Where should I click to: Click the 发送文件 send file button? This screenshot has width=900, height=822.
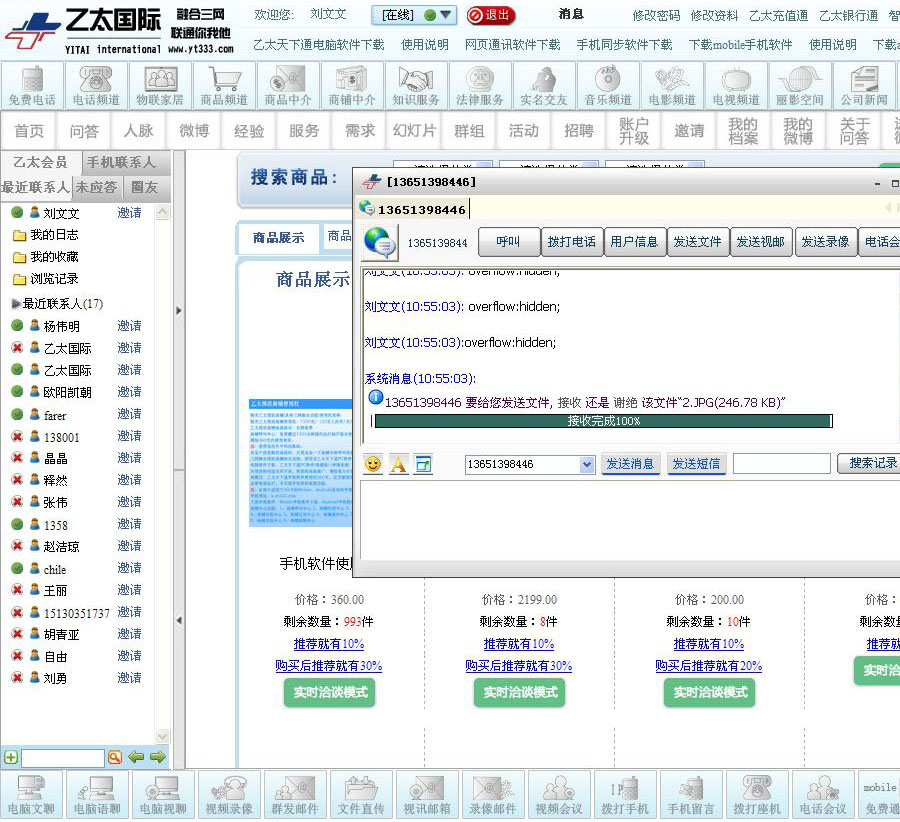[697, 242]
